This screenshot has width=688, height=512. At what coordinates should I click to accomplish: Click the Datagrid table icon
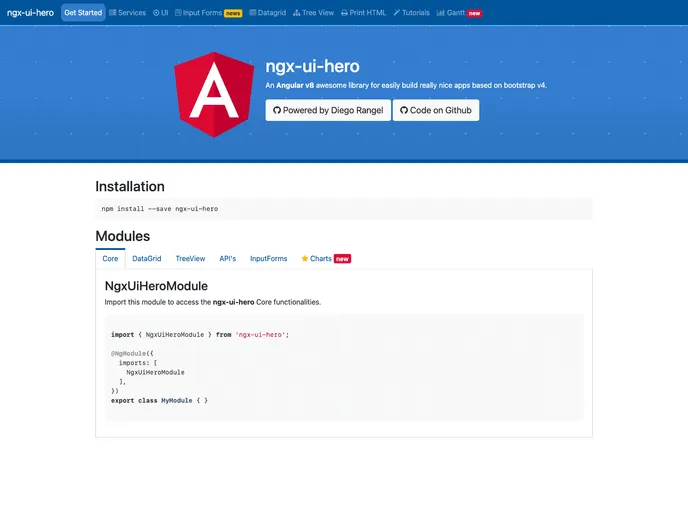pyautogui.click(x=252, y=13)
